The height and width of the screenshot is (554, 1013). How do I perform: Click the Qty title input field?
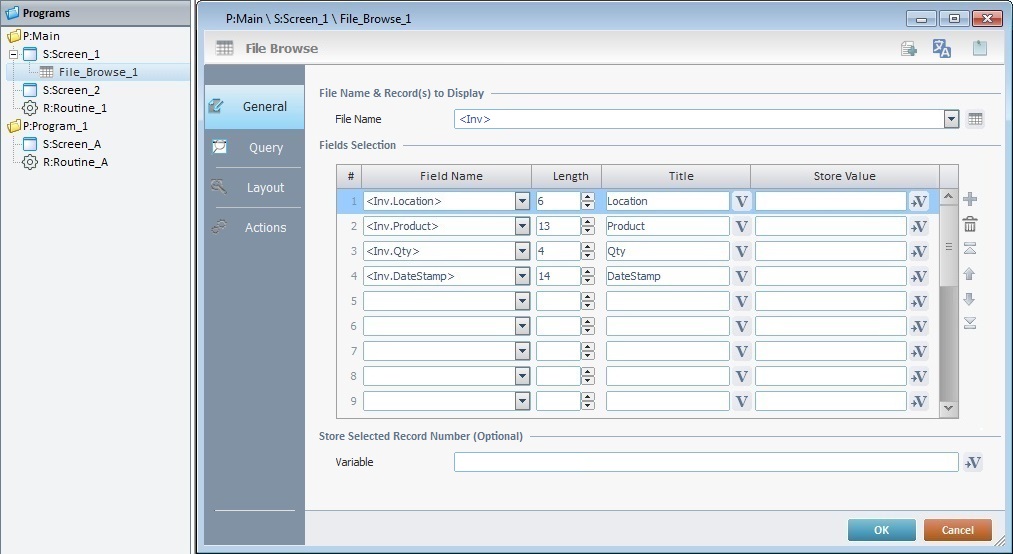point(667,251)
